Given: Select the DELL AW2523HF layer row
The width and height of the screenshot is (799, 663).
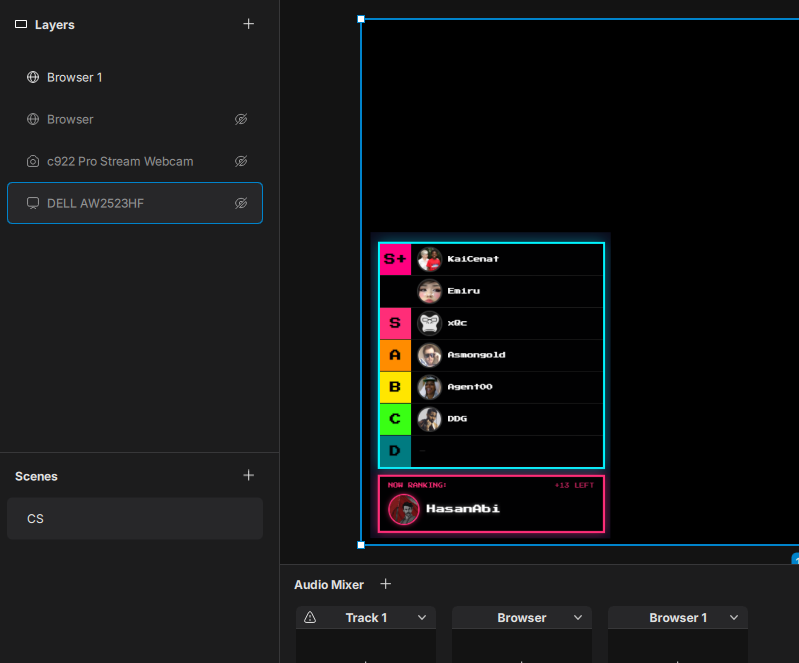Looking at the screenshot, I should [x=135, y=203].
